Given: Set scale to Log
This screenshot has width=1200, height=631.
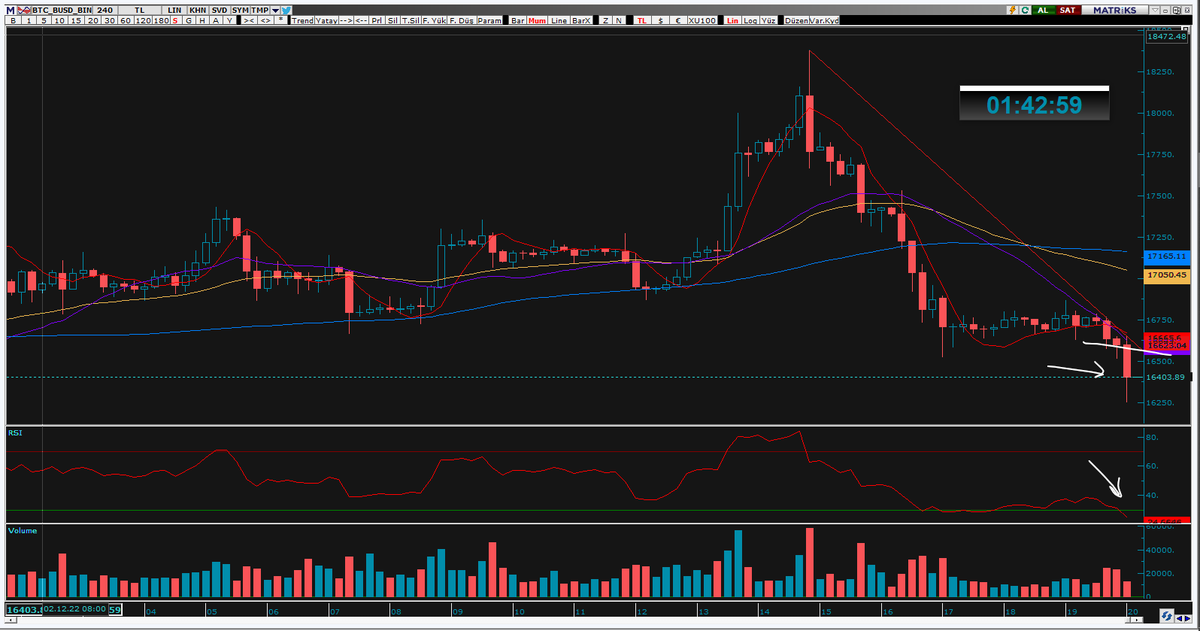Looking at the screenshot, I should pos(750,21).
